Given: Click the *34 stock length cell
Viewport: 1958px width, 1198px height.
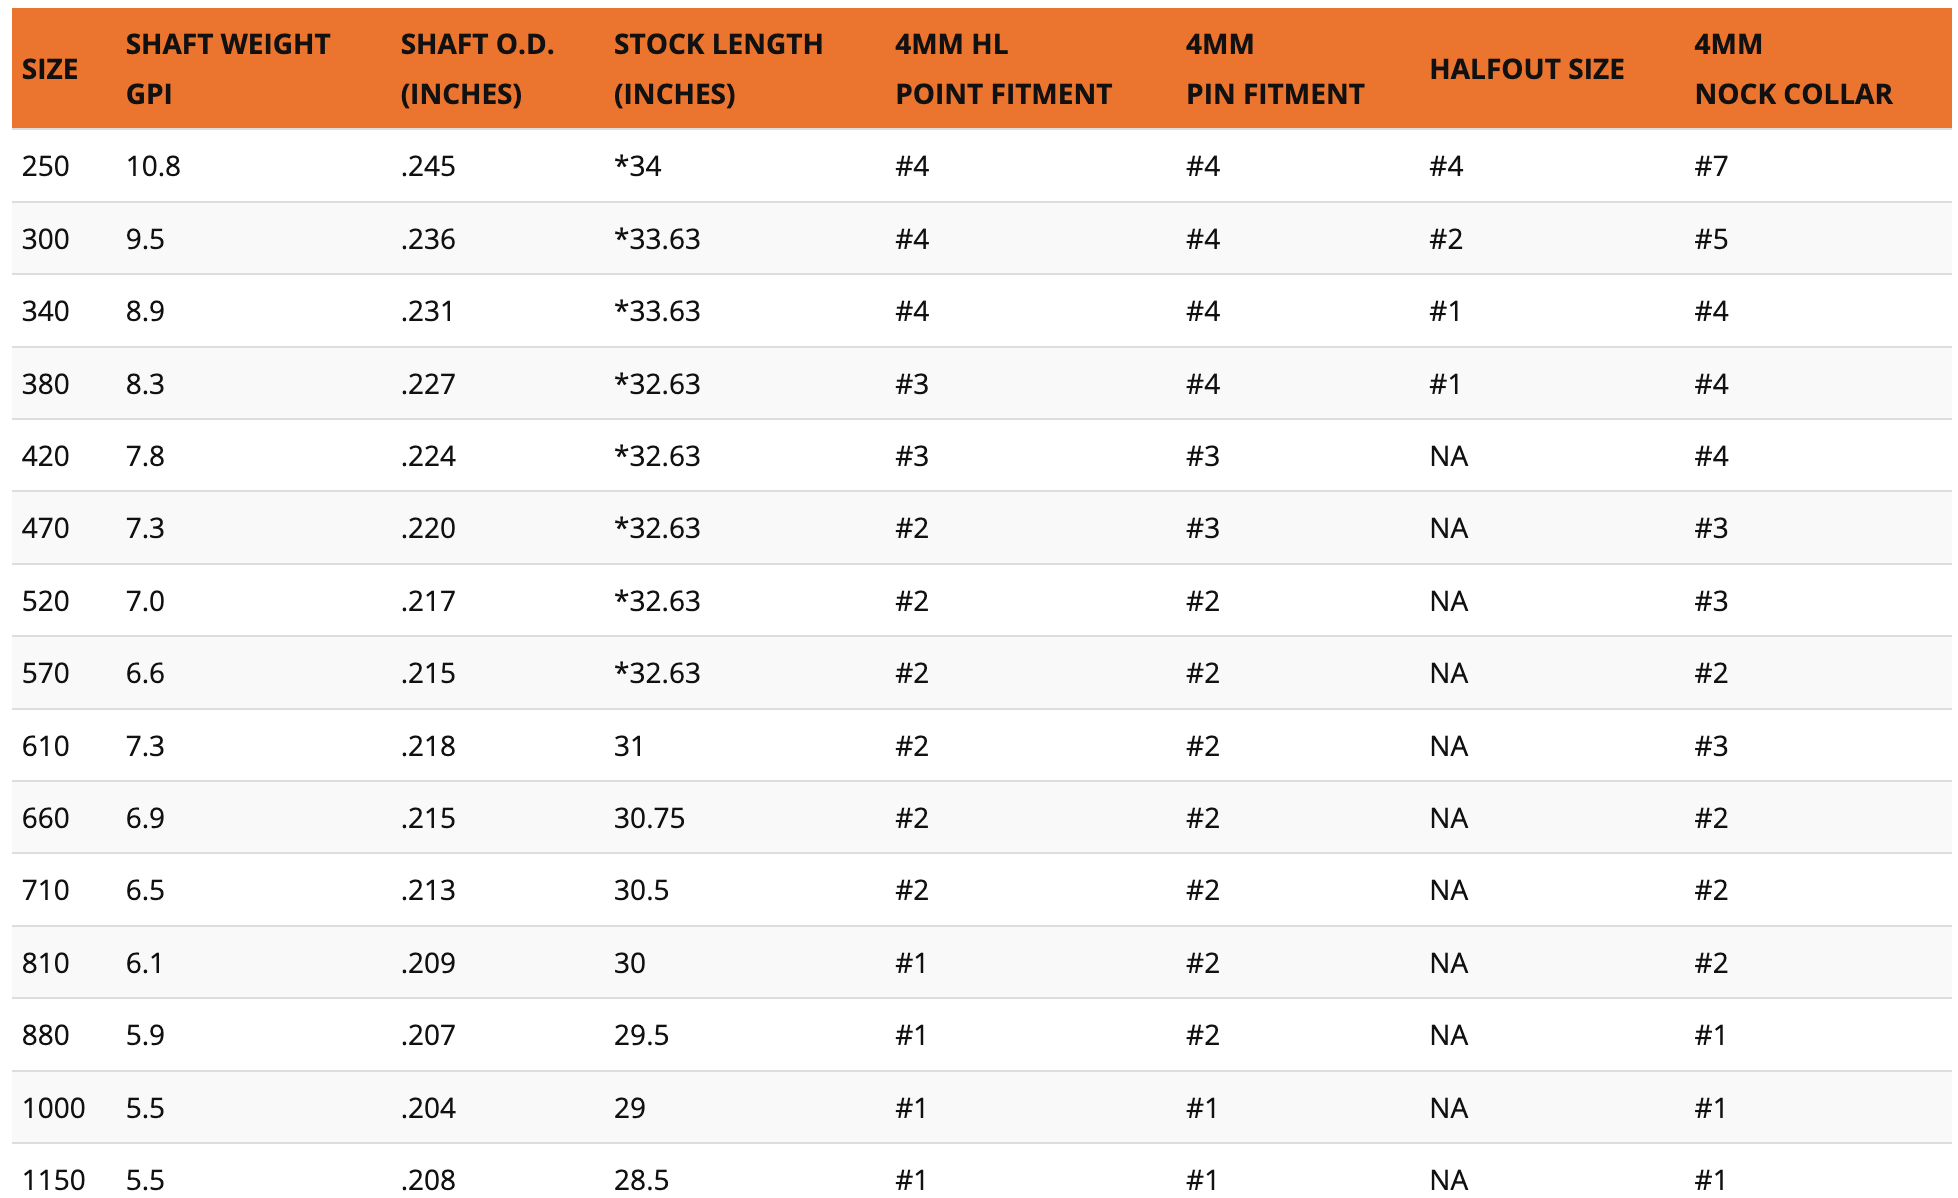Looking at the screenshot, I should [x=638, y=166].
